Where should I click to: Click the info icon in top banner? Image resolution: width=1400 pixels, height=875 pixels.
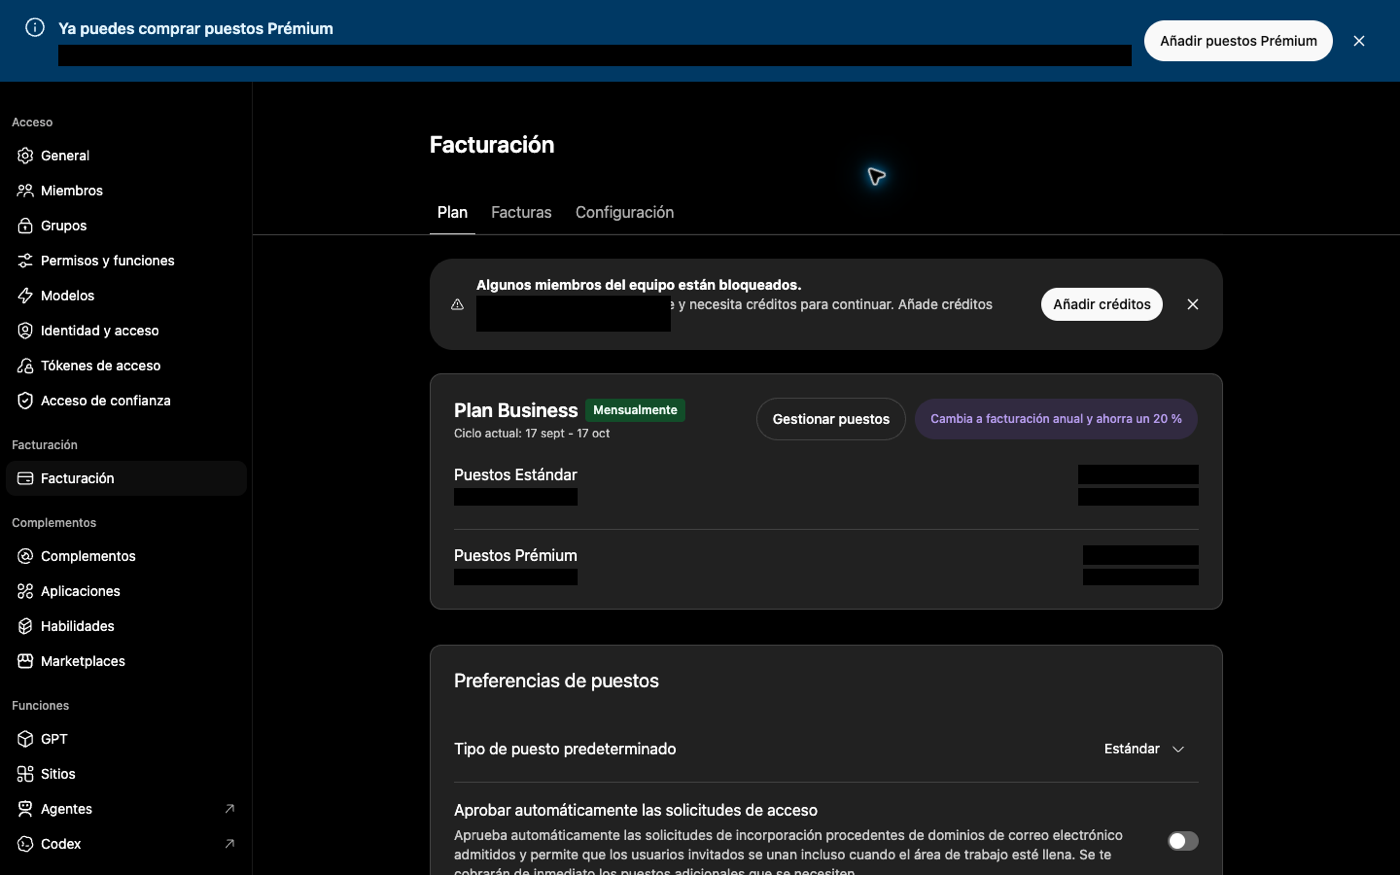(35, 28)
